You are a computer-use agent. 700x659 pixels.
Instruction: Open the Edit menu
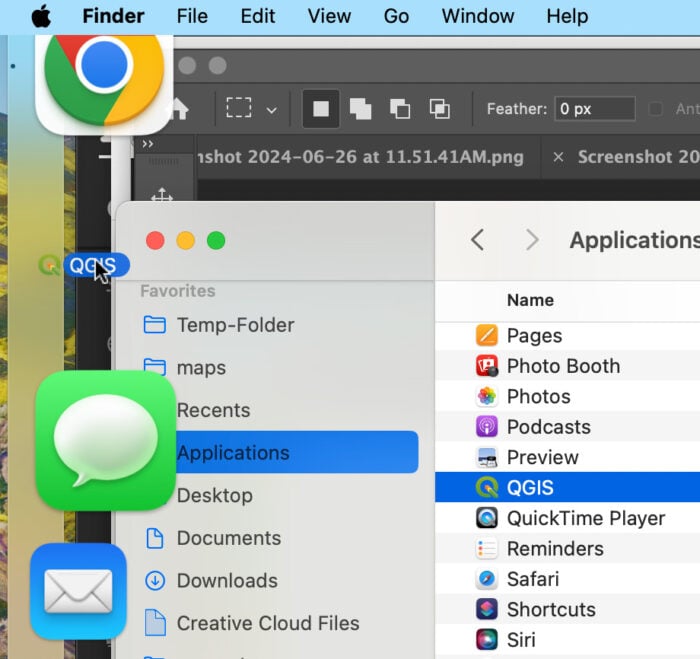pyautogui.click(x=258, y=17)
